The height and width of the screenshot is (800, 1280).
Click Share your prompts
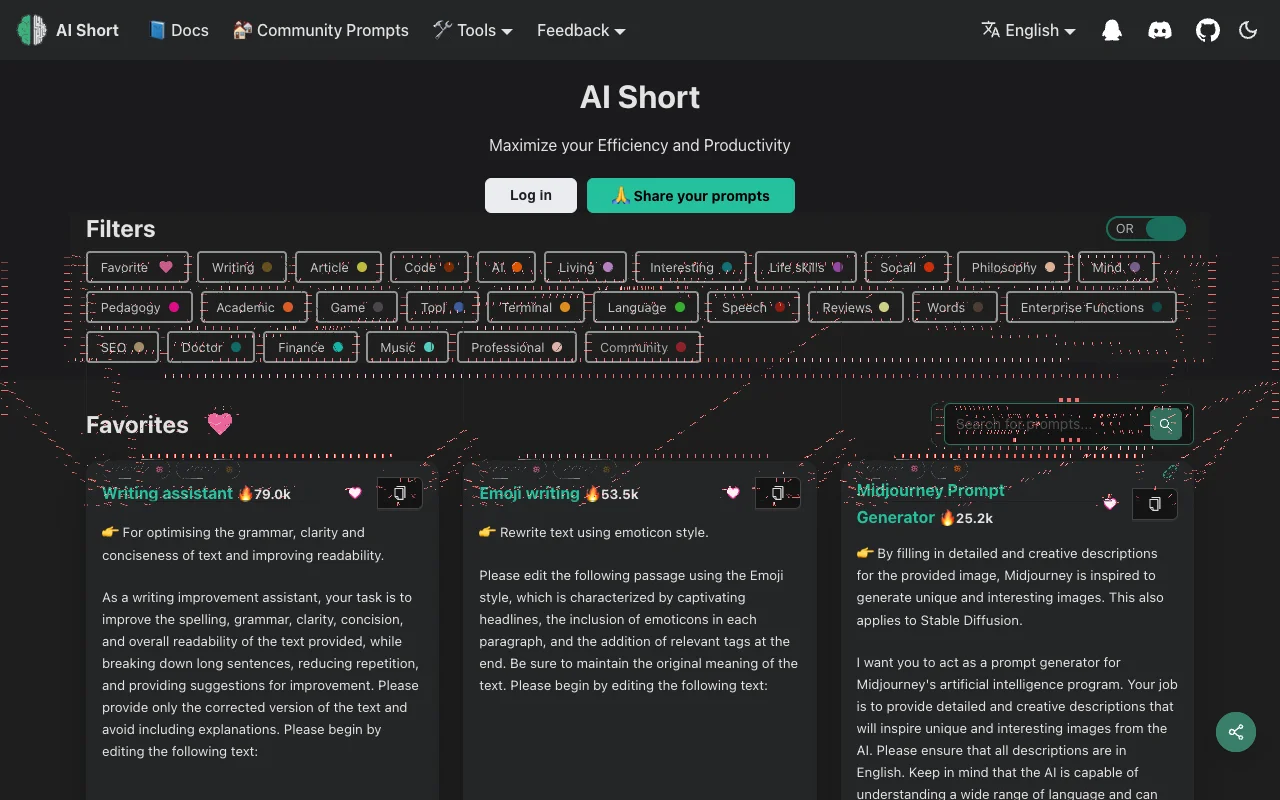tap(691, 195)
